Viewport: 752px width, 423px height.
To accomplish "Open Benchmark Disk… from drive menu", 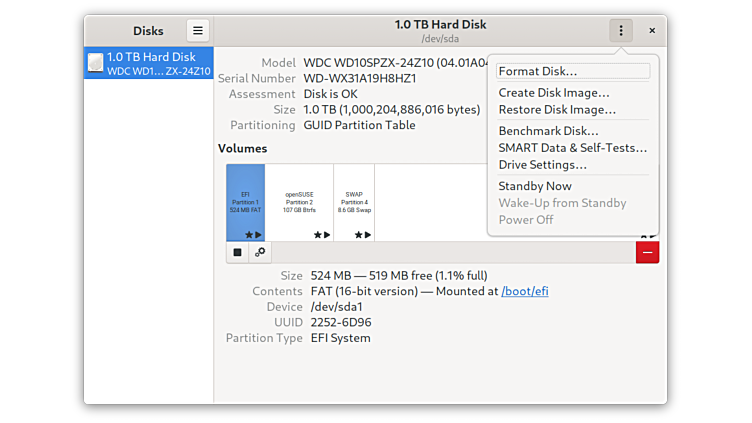I will [x=548, y=131].
